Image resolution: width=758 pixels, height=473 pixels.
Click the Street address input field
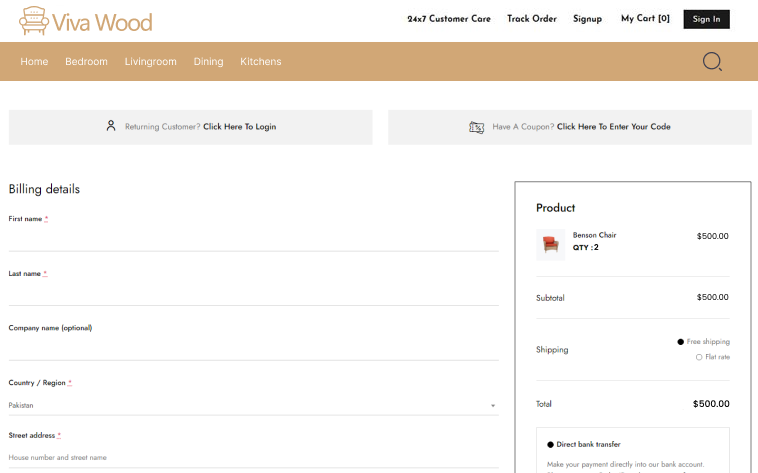pyautogui.click(x=253, y=457)
